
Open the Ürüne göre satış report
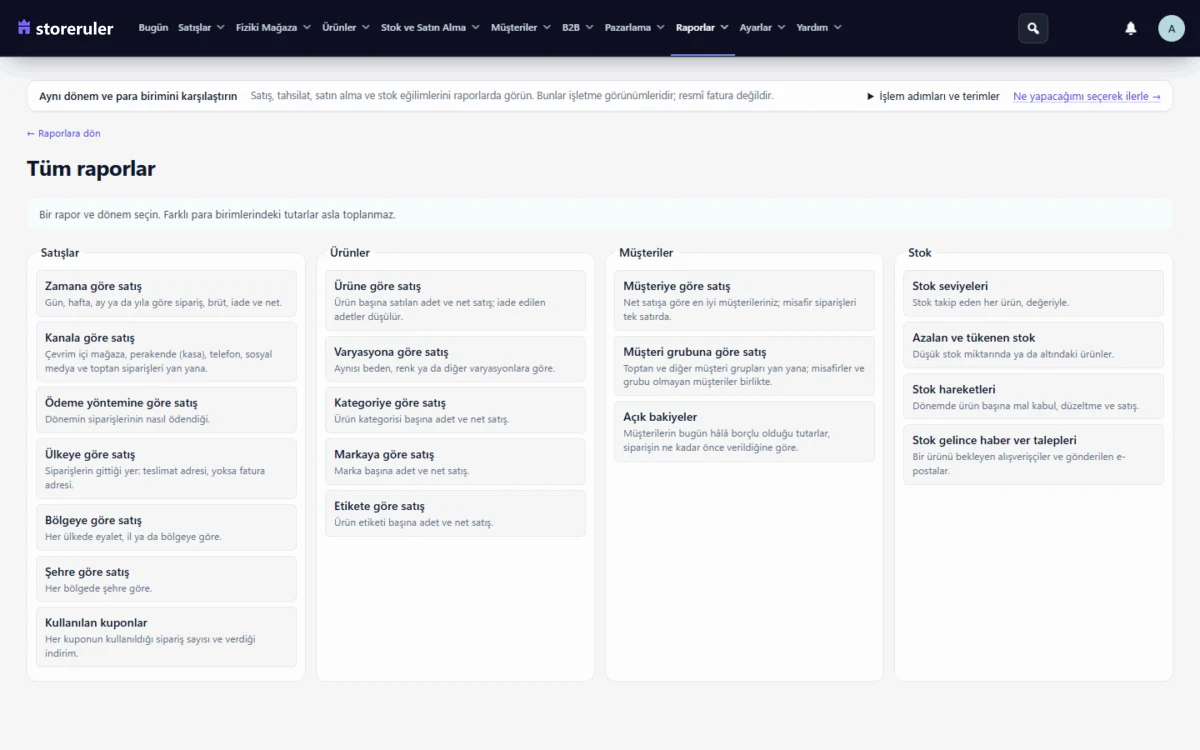(x=455, y=300)
